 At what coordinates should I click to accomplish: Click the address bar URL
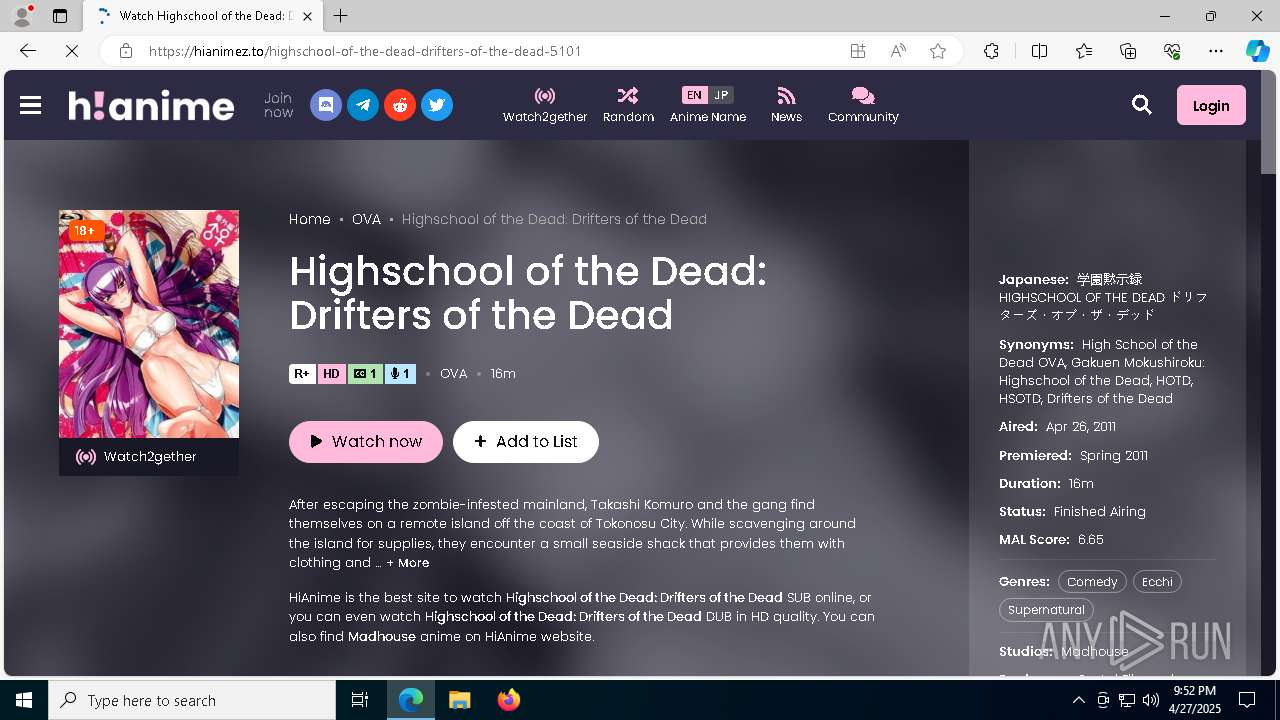click(x=365, y=51)
